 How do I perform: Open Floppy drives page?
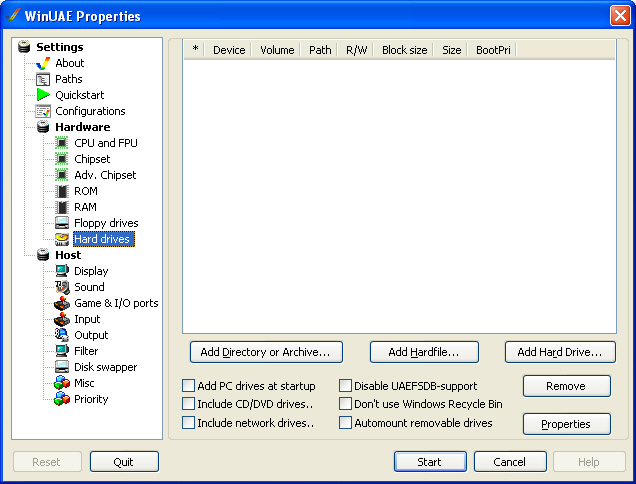pyautogui.click(x=106, y=223)
